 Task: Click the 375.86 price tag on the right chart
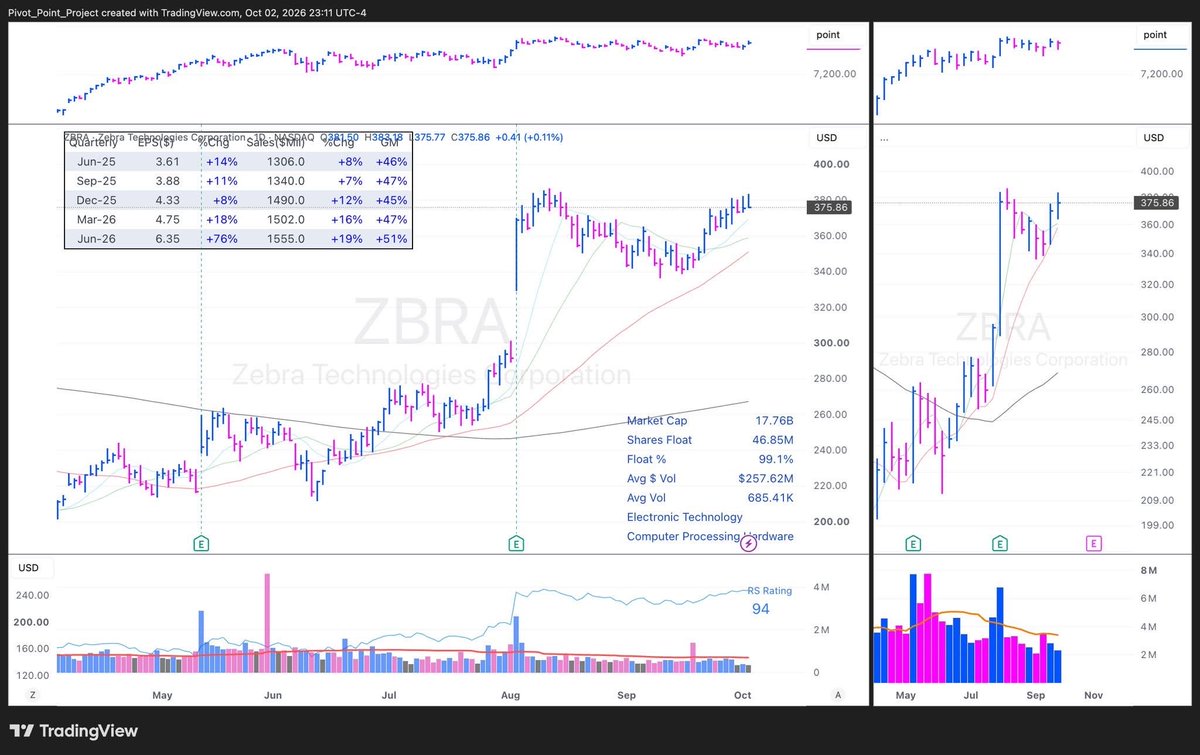coord(1158,203)
